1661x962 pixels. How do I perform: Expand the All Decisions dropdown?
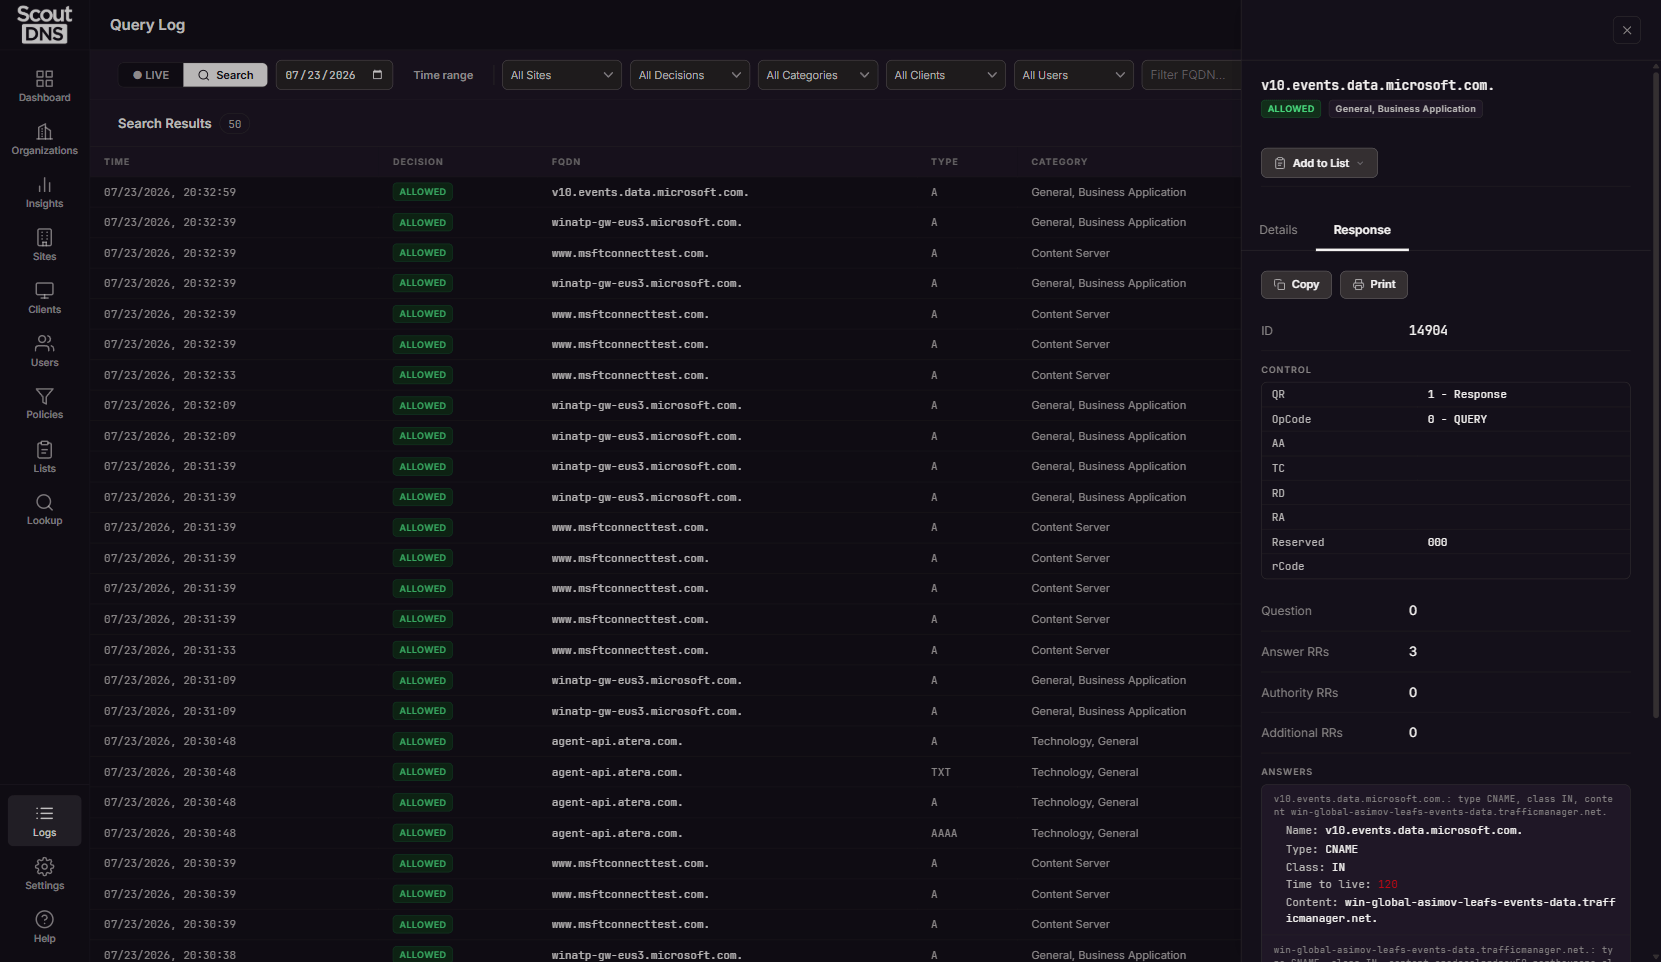click(690, 75)
